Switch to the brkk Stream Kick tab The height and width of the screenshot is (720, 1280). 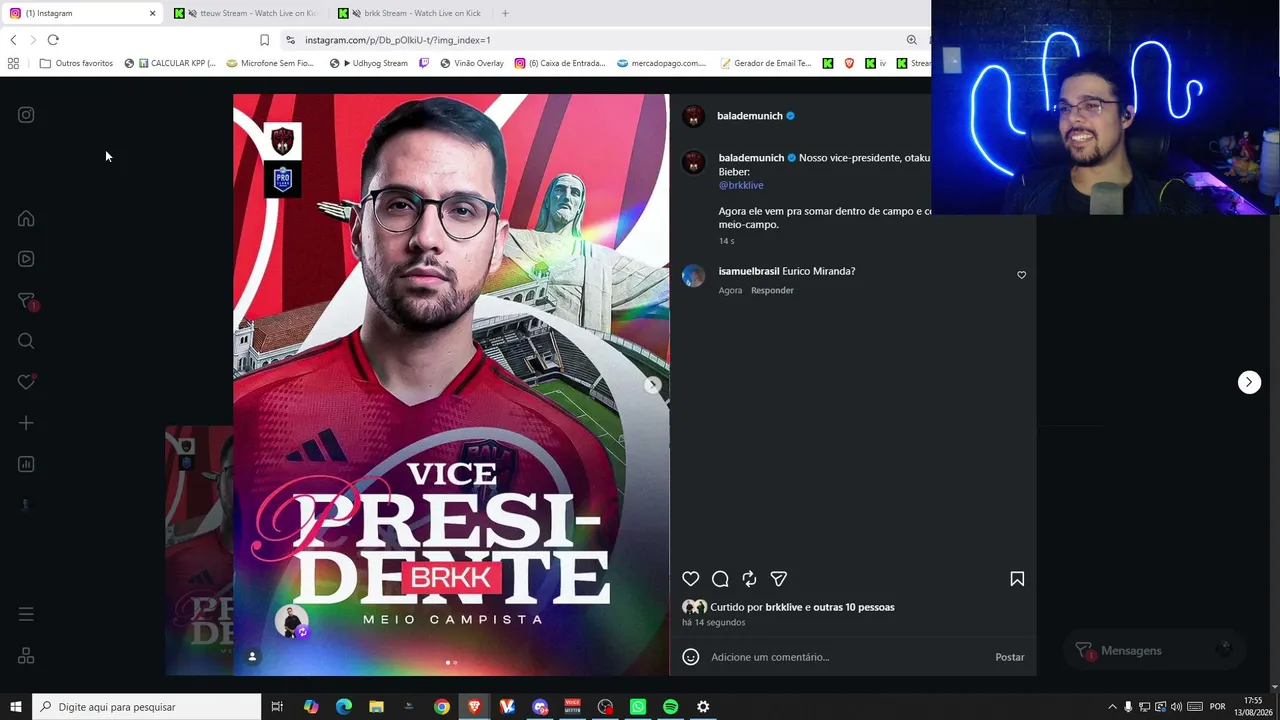click(410, 13)
